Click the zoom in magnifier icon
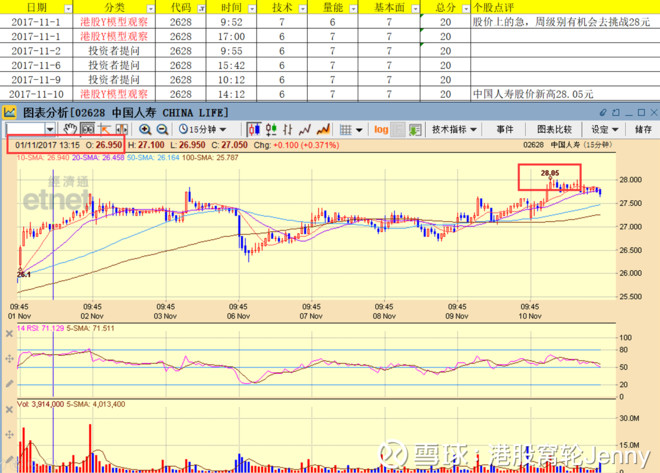This screenshot has height=473, width=660. pos(145,129)
